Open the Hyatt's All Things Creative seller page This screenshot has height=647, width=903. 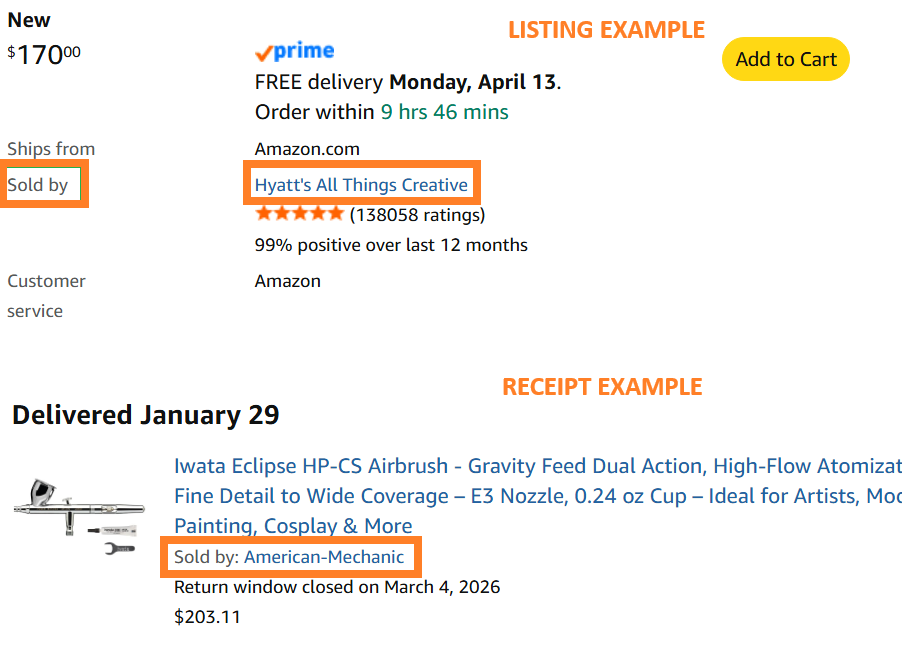click(x=361, y=184)
